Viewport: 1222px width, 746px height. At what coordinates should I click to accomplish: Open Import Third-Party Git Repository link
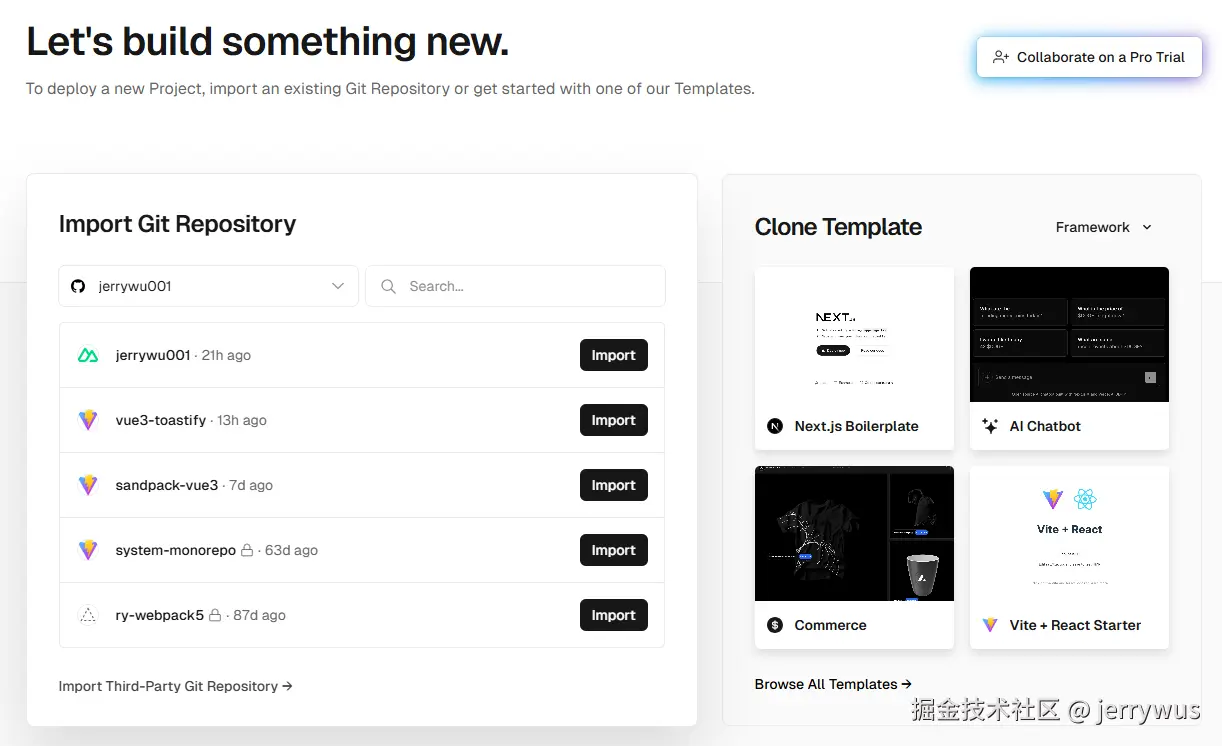click(176, 686)
